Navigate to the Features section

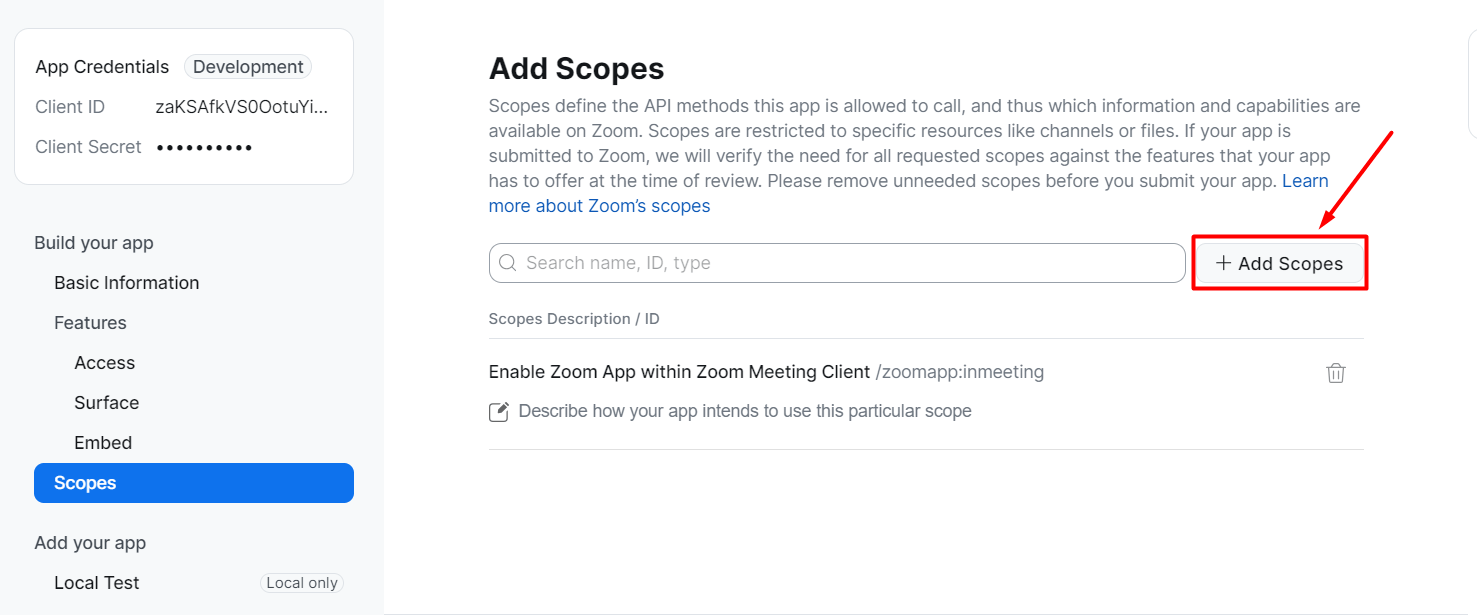click(90, 322)
